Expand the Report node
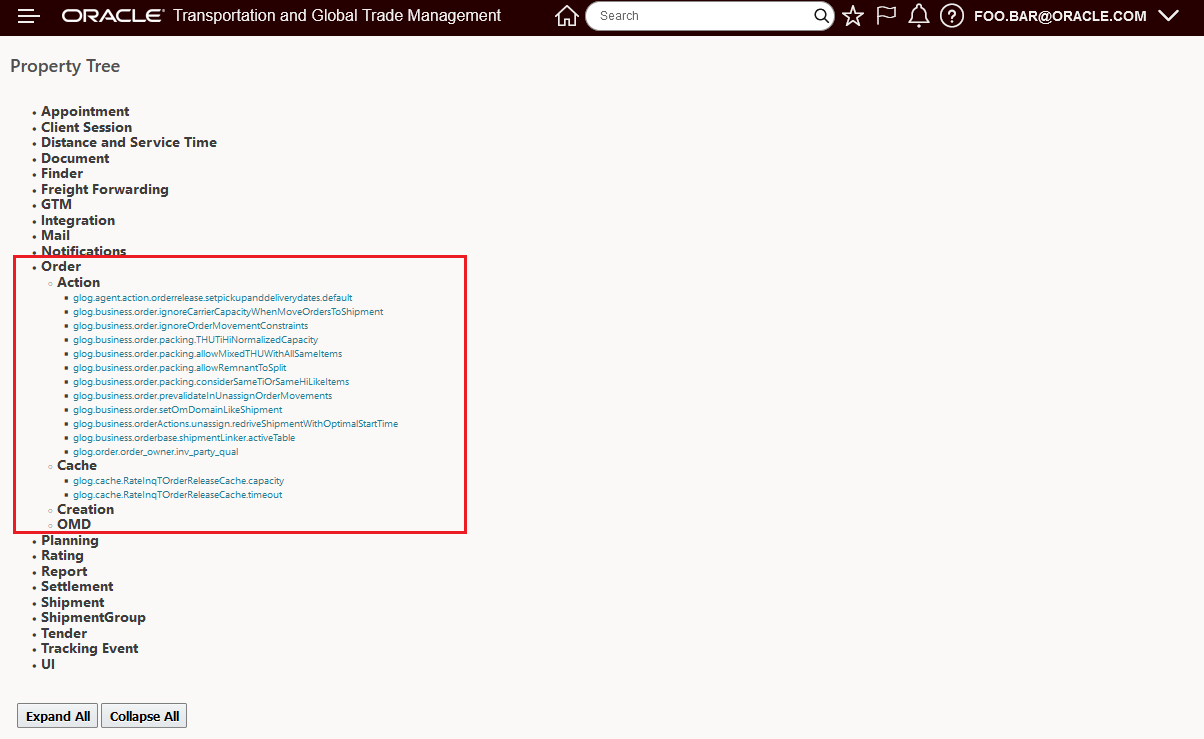Image resolution: width=1204 pixels, height=739 pixels. click(x=64, y=571)
